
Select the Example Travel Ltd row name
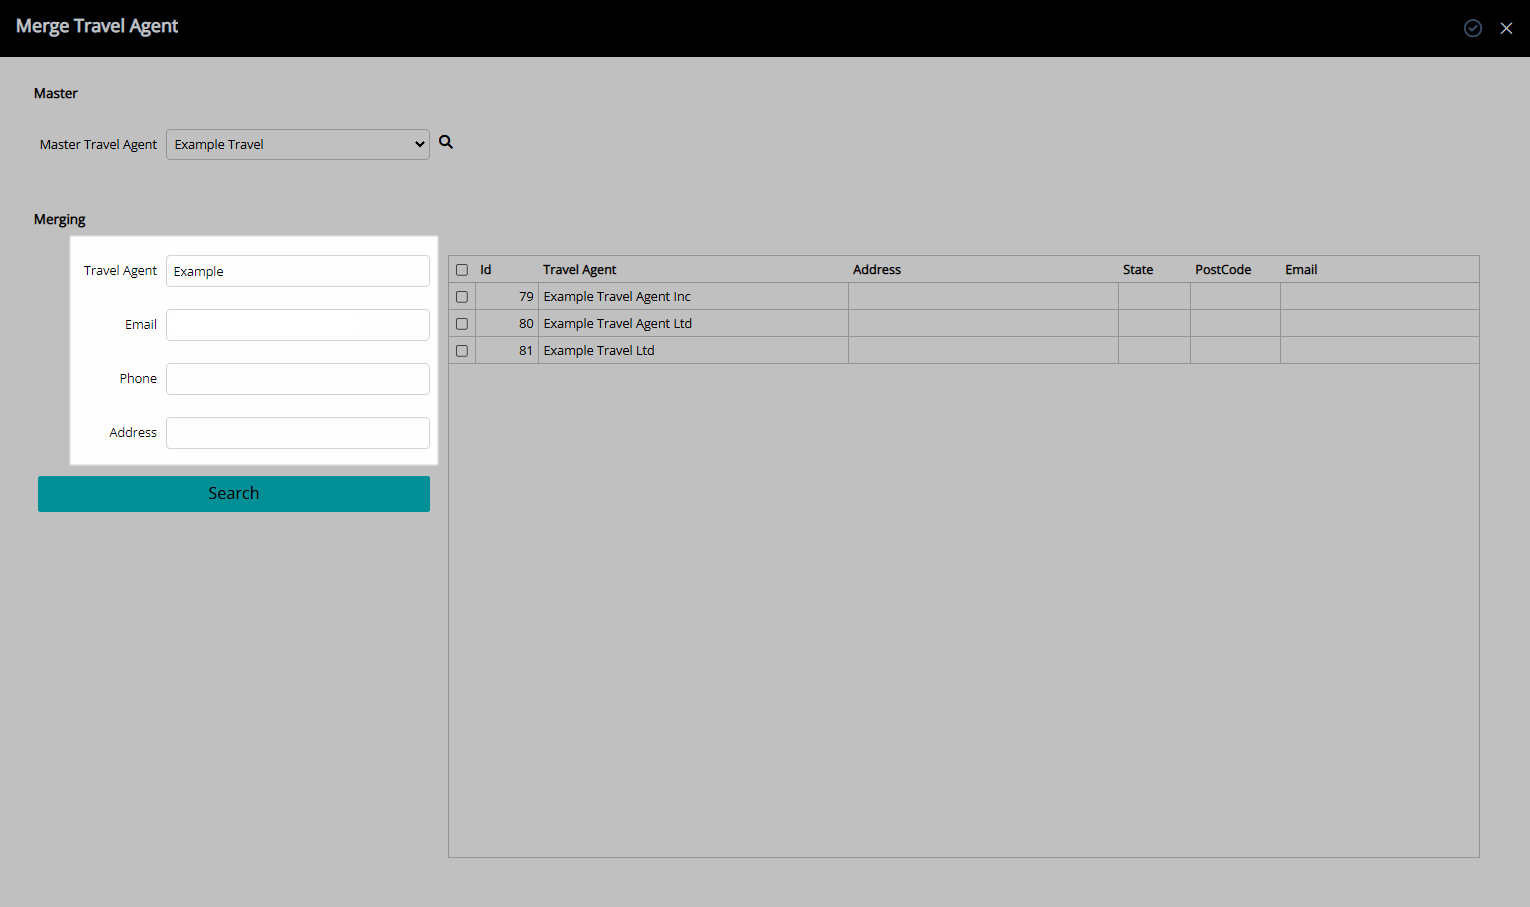click(599, 351)
